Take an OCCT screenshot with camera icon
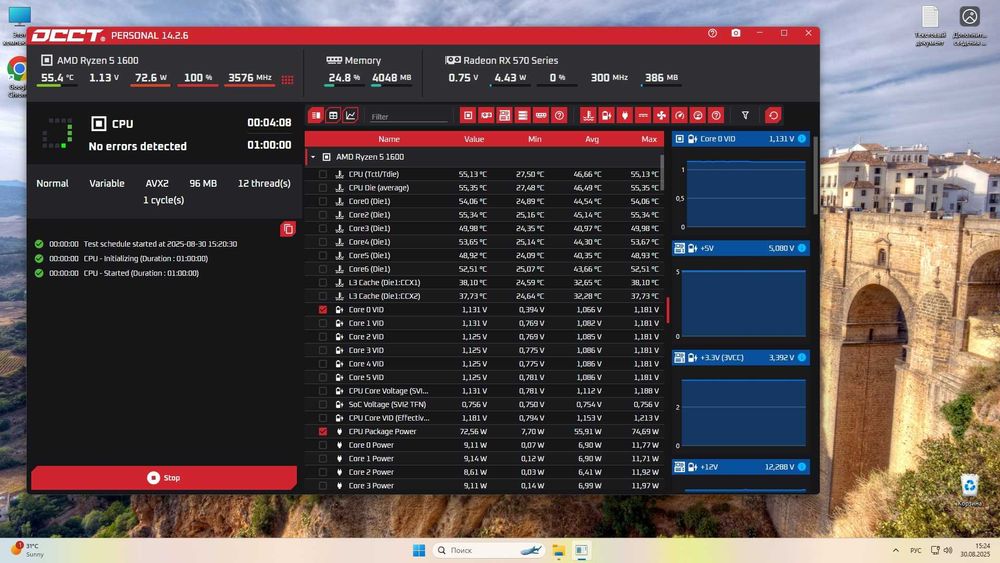Screen dimensions: 1000x563 point(736,33)
